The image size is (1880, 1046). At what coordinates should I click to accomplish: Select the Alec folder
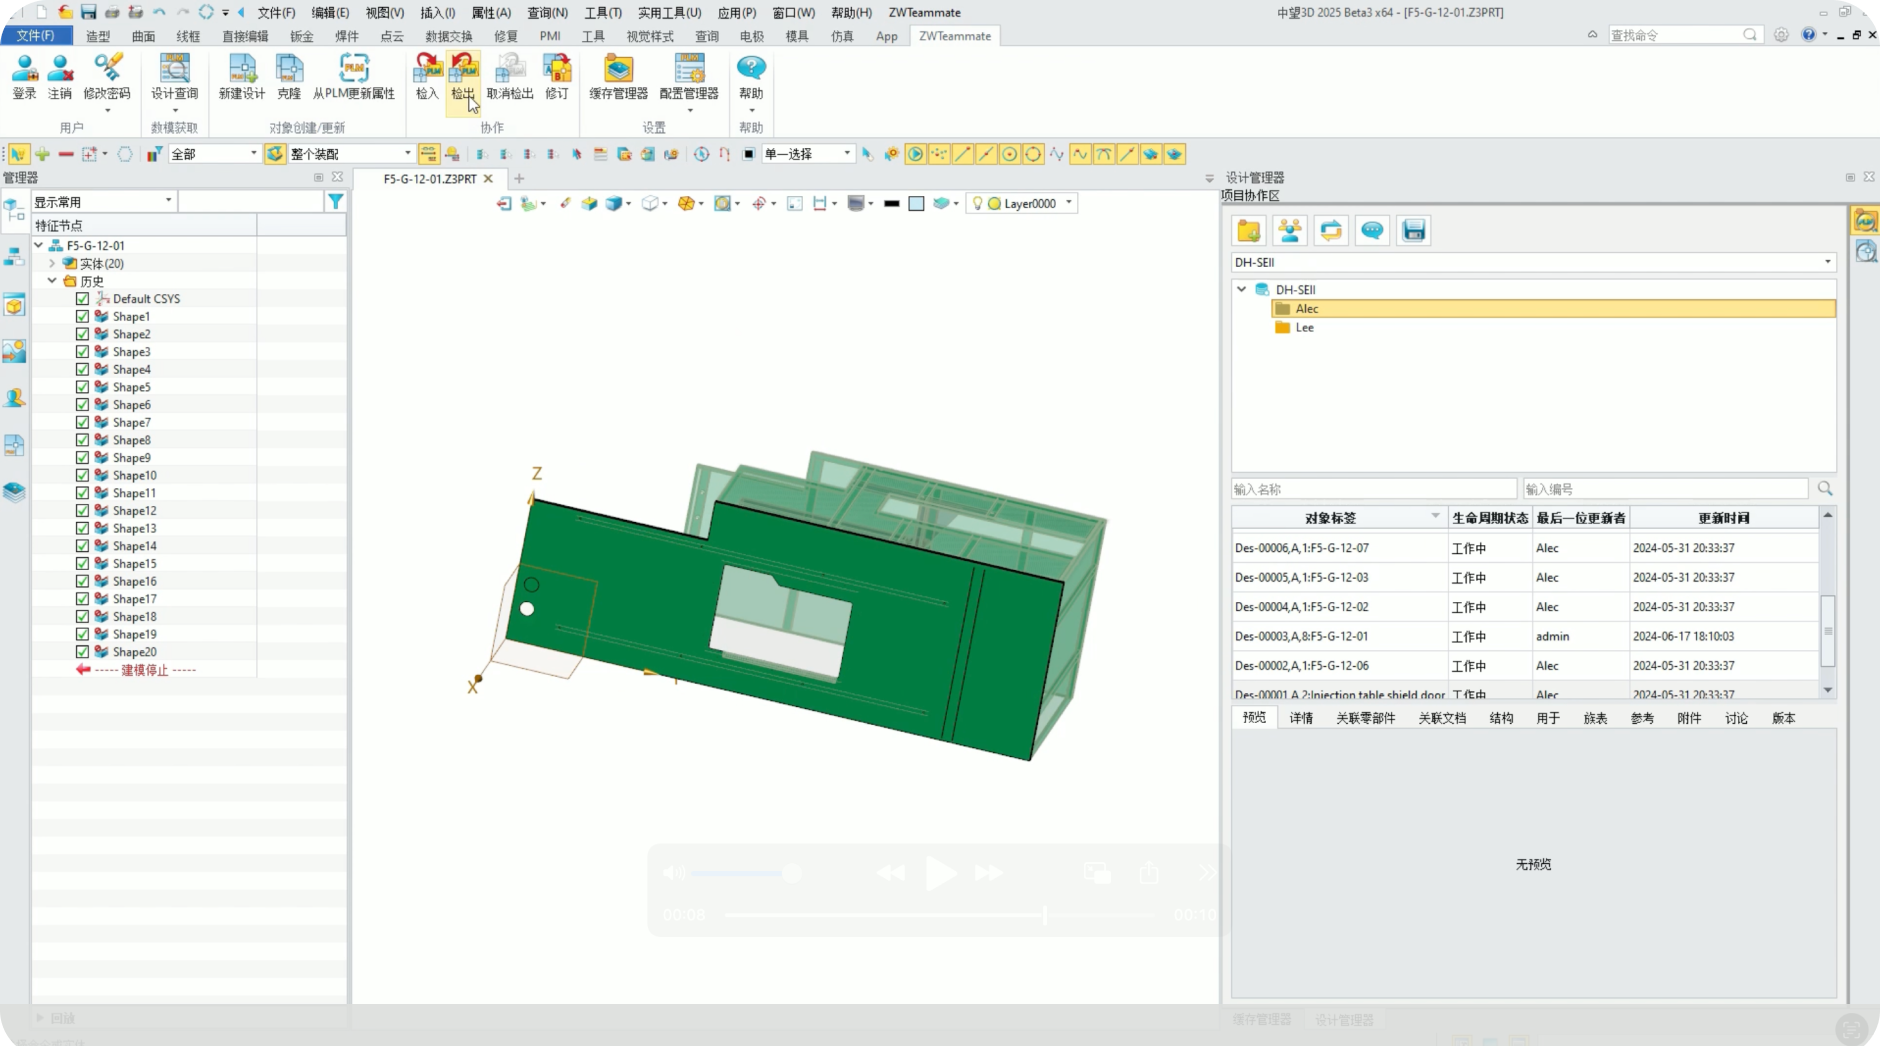click(x=1554, y=309)
